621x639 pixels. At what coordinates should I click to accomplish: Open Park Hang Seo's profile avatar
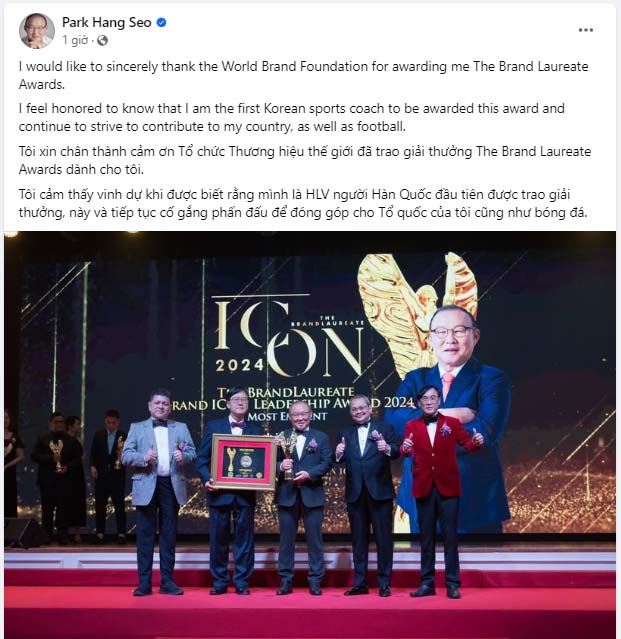point(37,31)
